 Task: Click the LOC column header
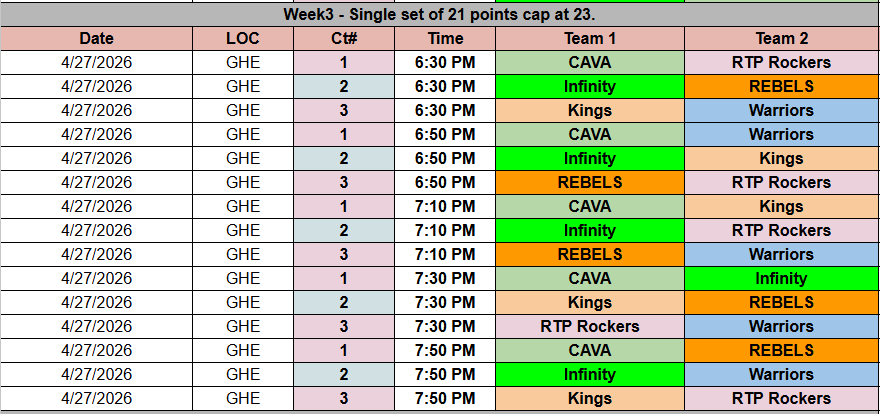243,39
